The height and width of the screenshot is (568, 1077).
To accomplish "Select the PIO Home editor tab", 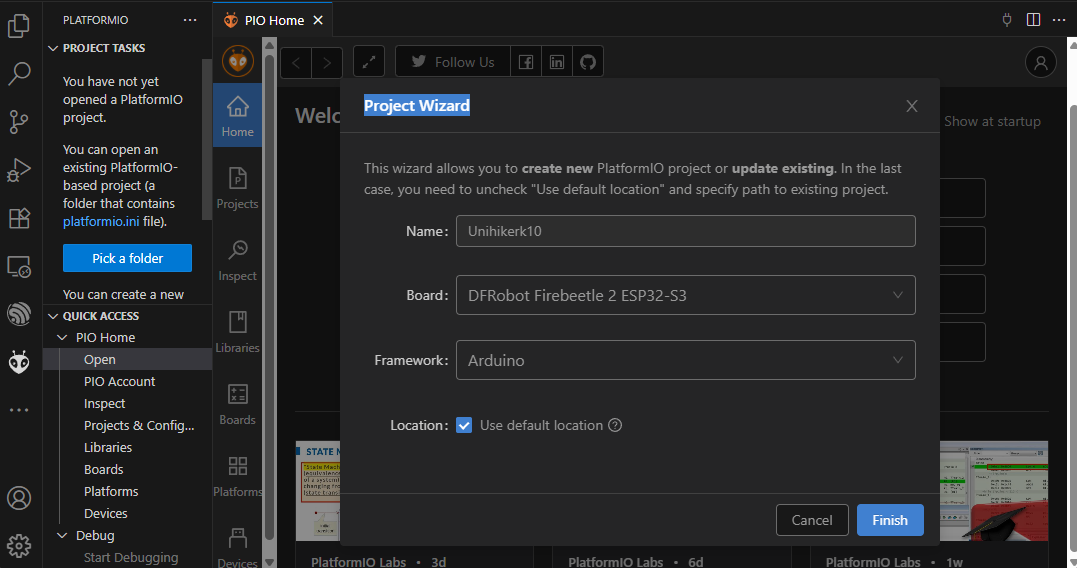I will 273,21.
